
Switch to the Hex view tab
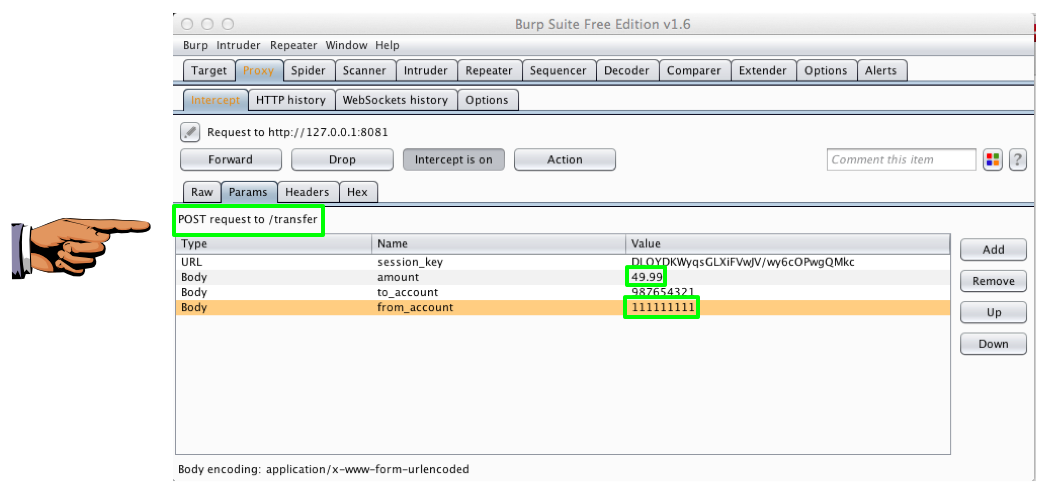click(x=358, y=192)
